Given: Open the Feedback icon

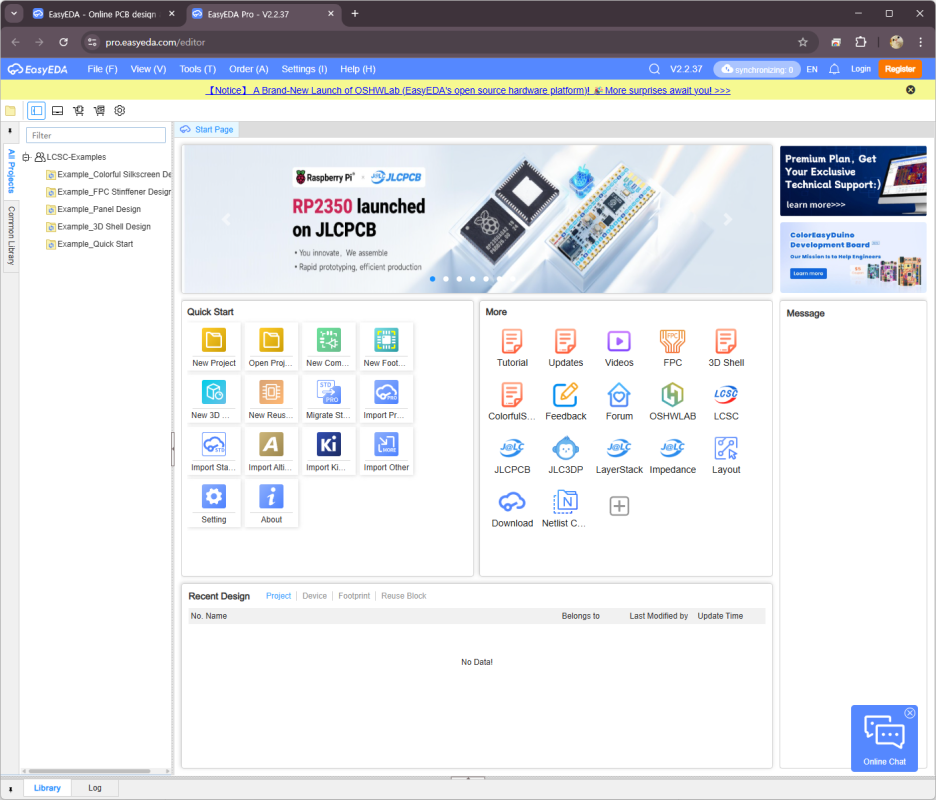Looking at the screenshot, I should [x=565, y=395].
